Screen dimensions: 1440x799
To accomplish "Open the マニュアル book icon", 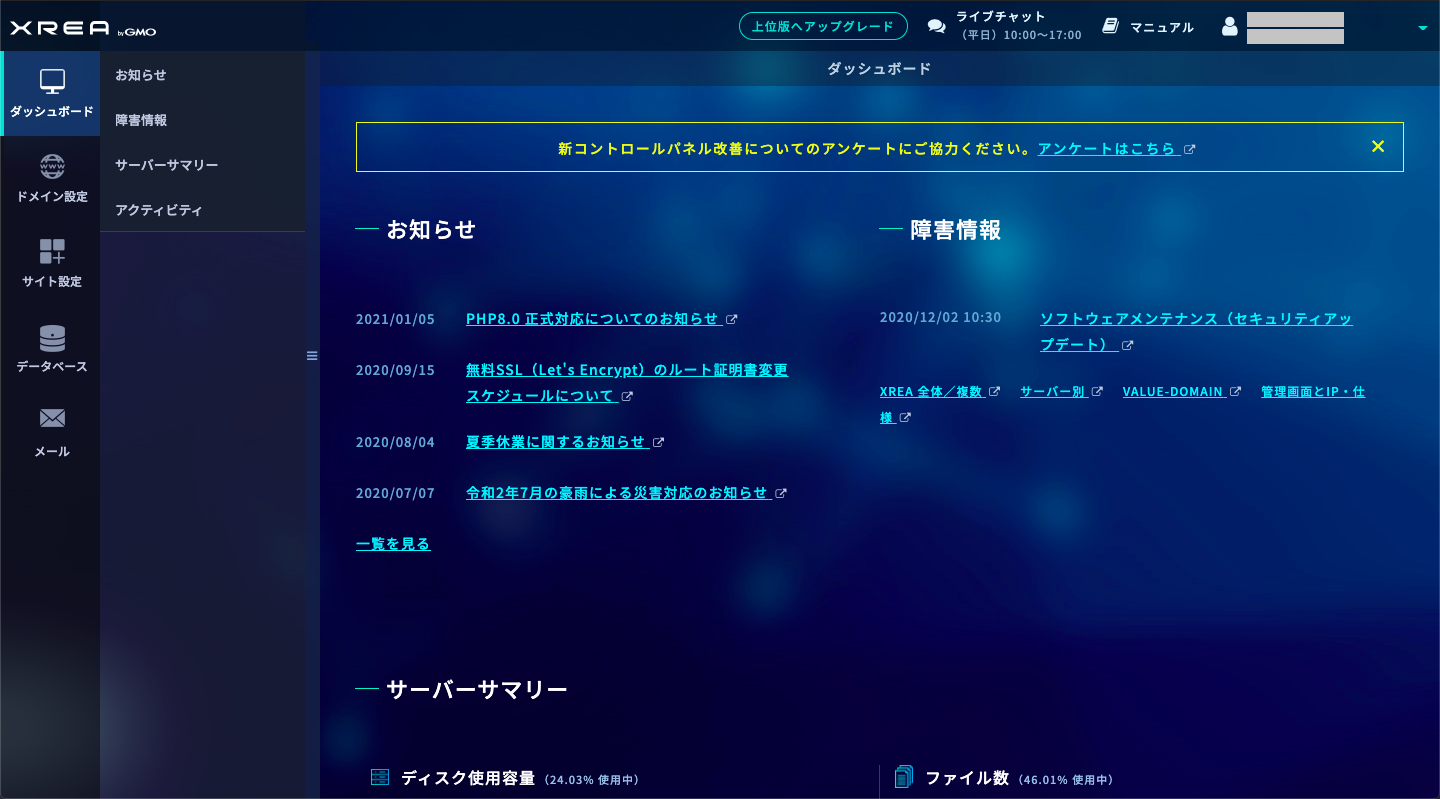I will tap(1110, 25).
